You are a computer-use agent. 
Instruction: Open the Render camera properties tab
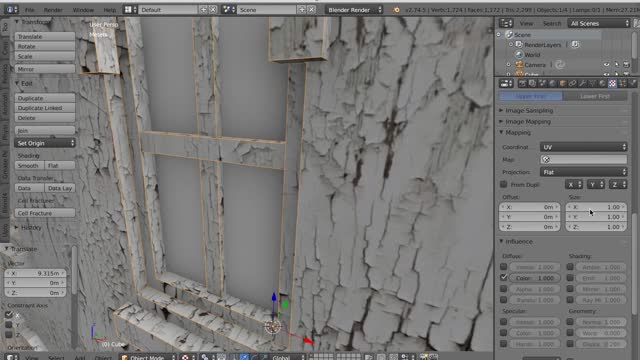522,83
